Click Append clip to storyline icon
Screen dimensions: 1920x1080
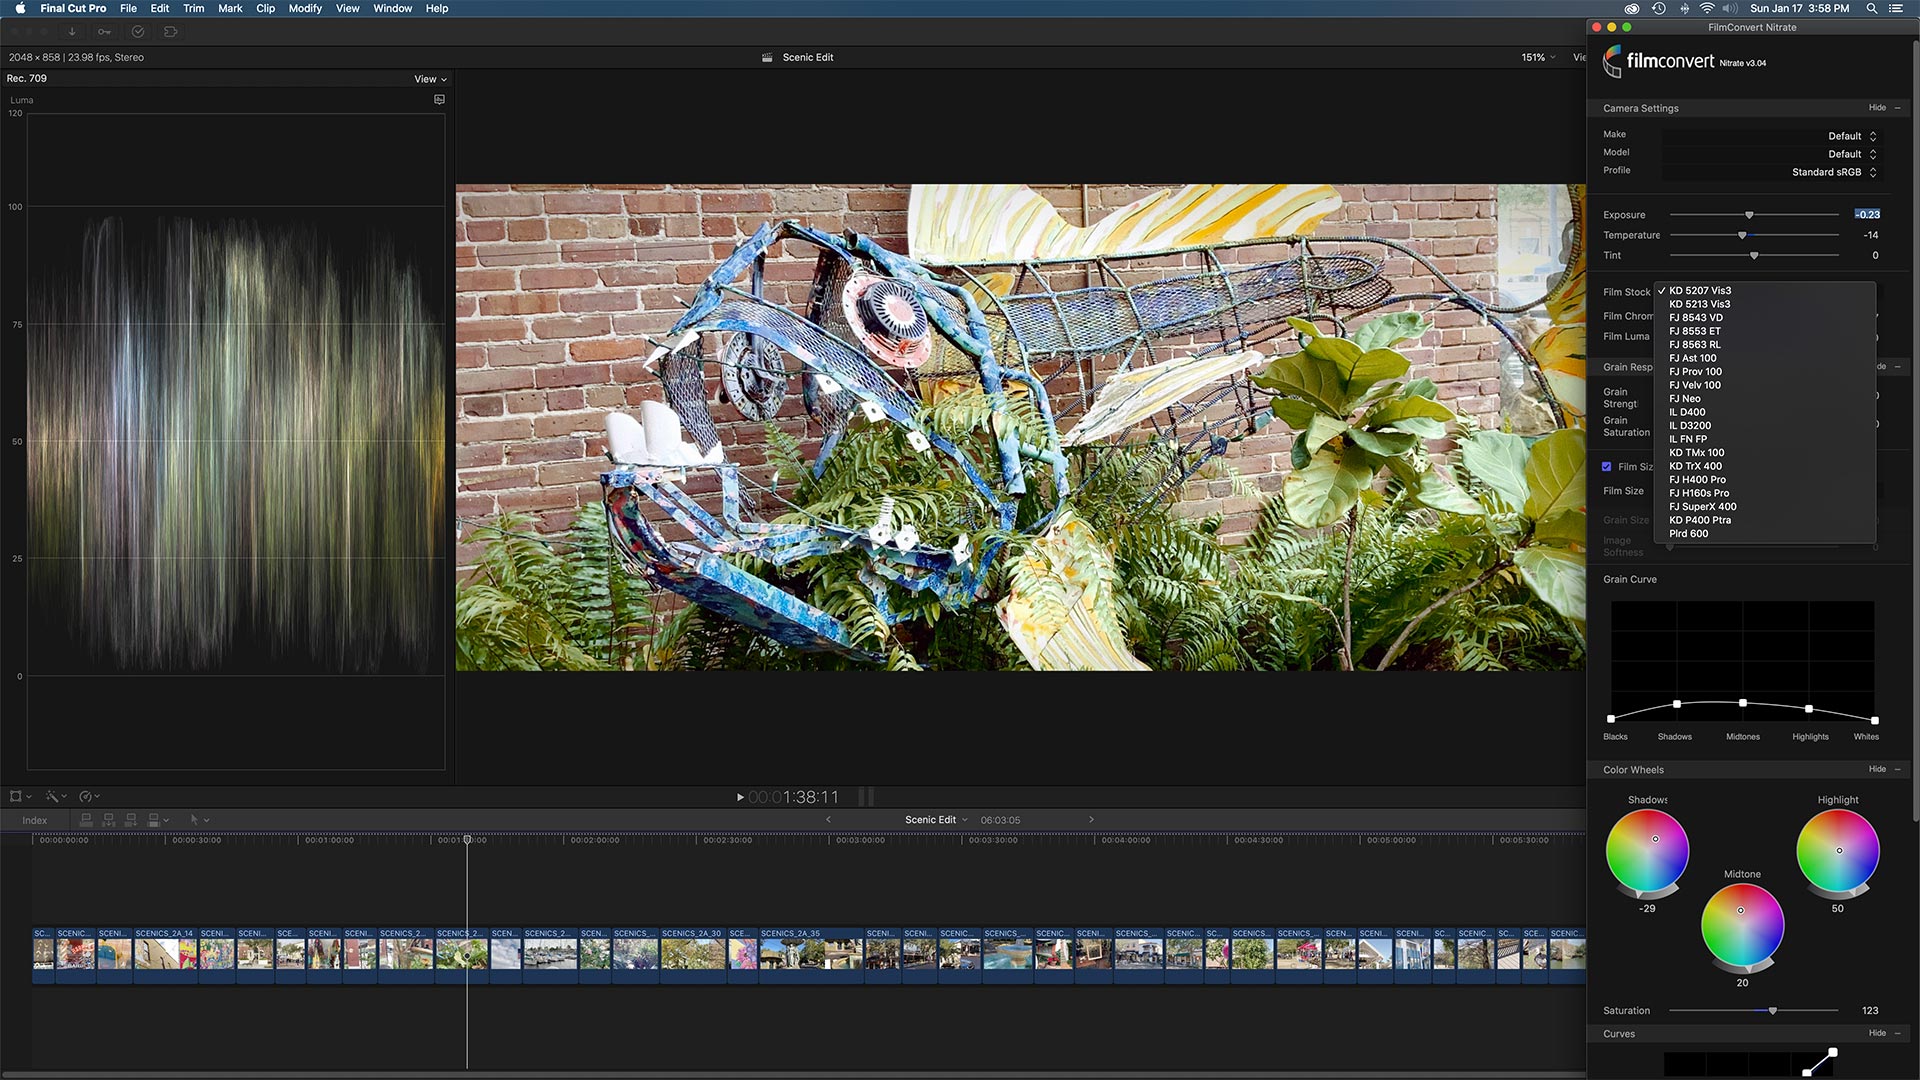130,820
